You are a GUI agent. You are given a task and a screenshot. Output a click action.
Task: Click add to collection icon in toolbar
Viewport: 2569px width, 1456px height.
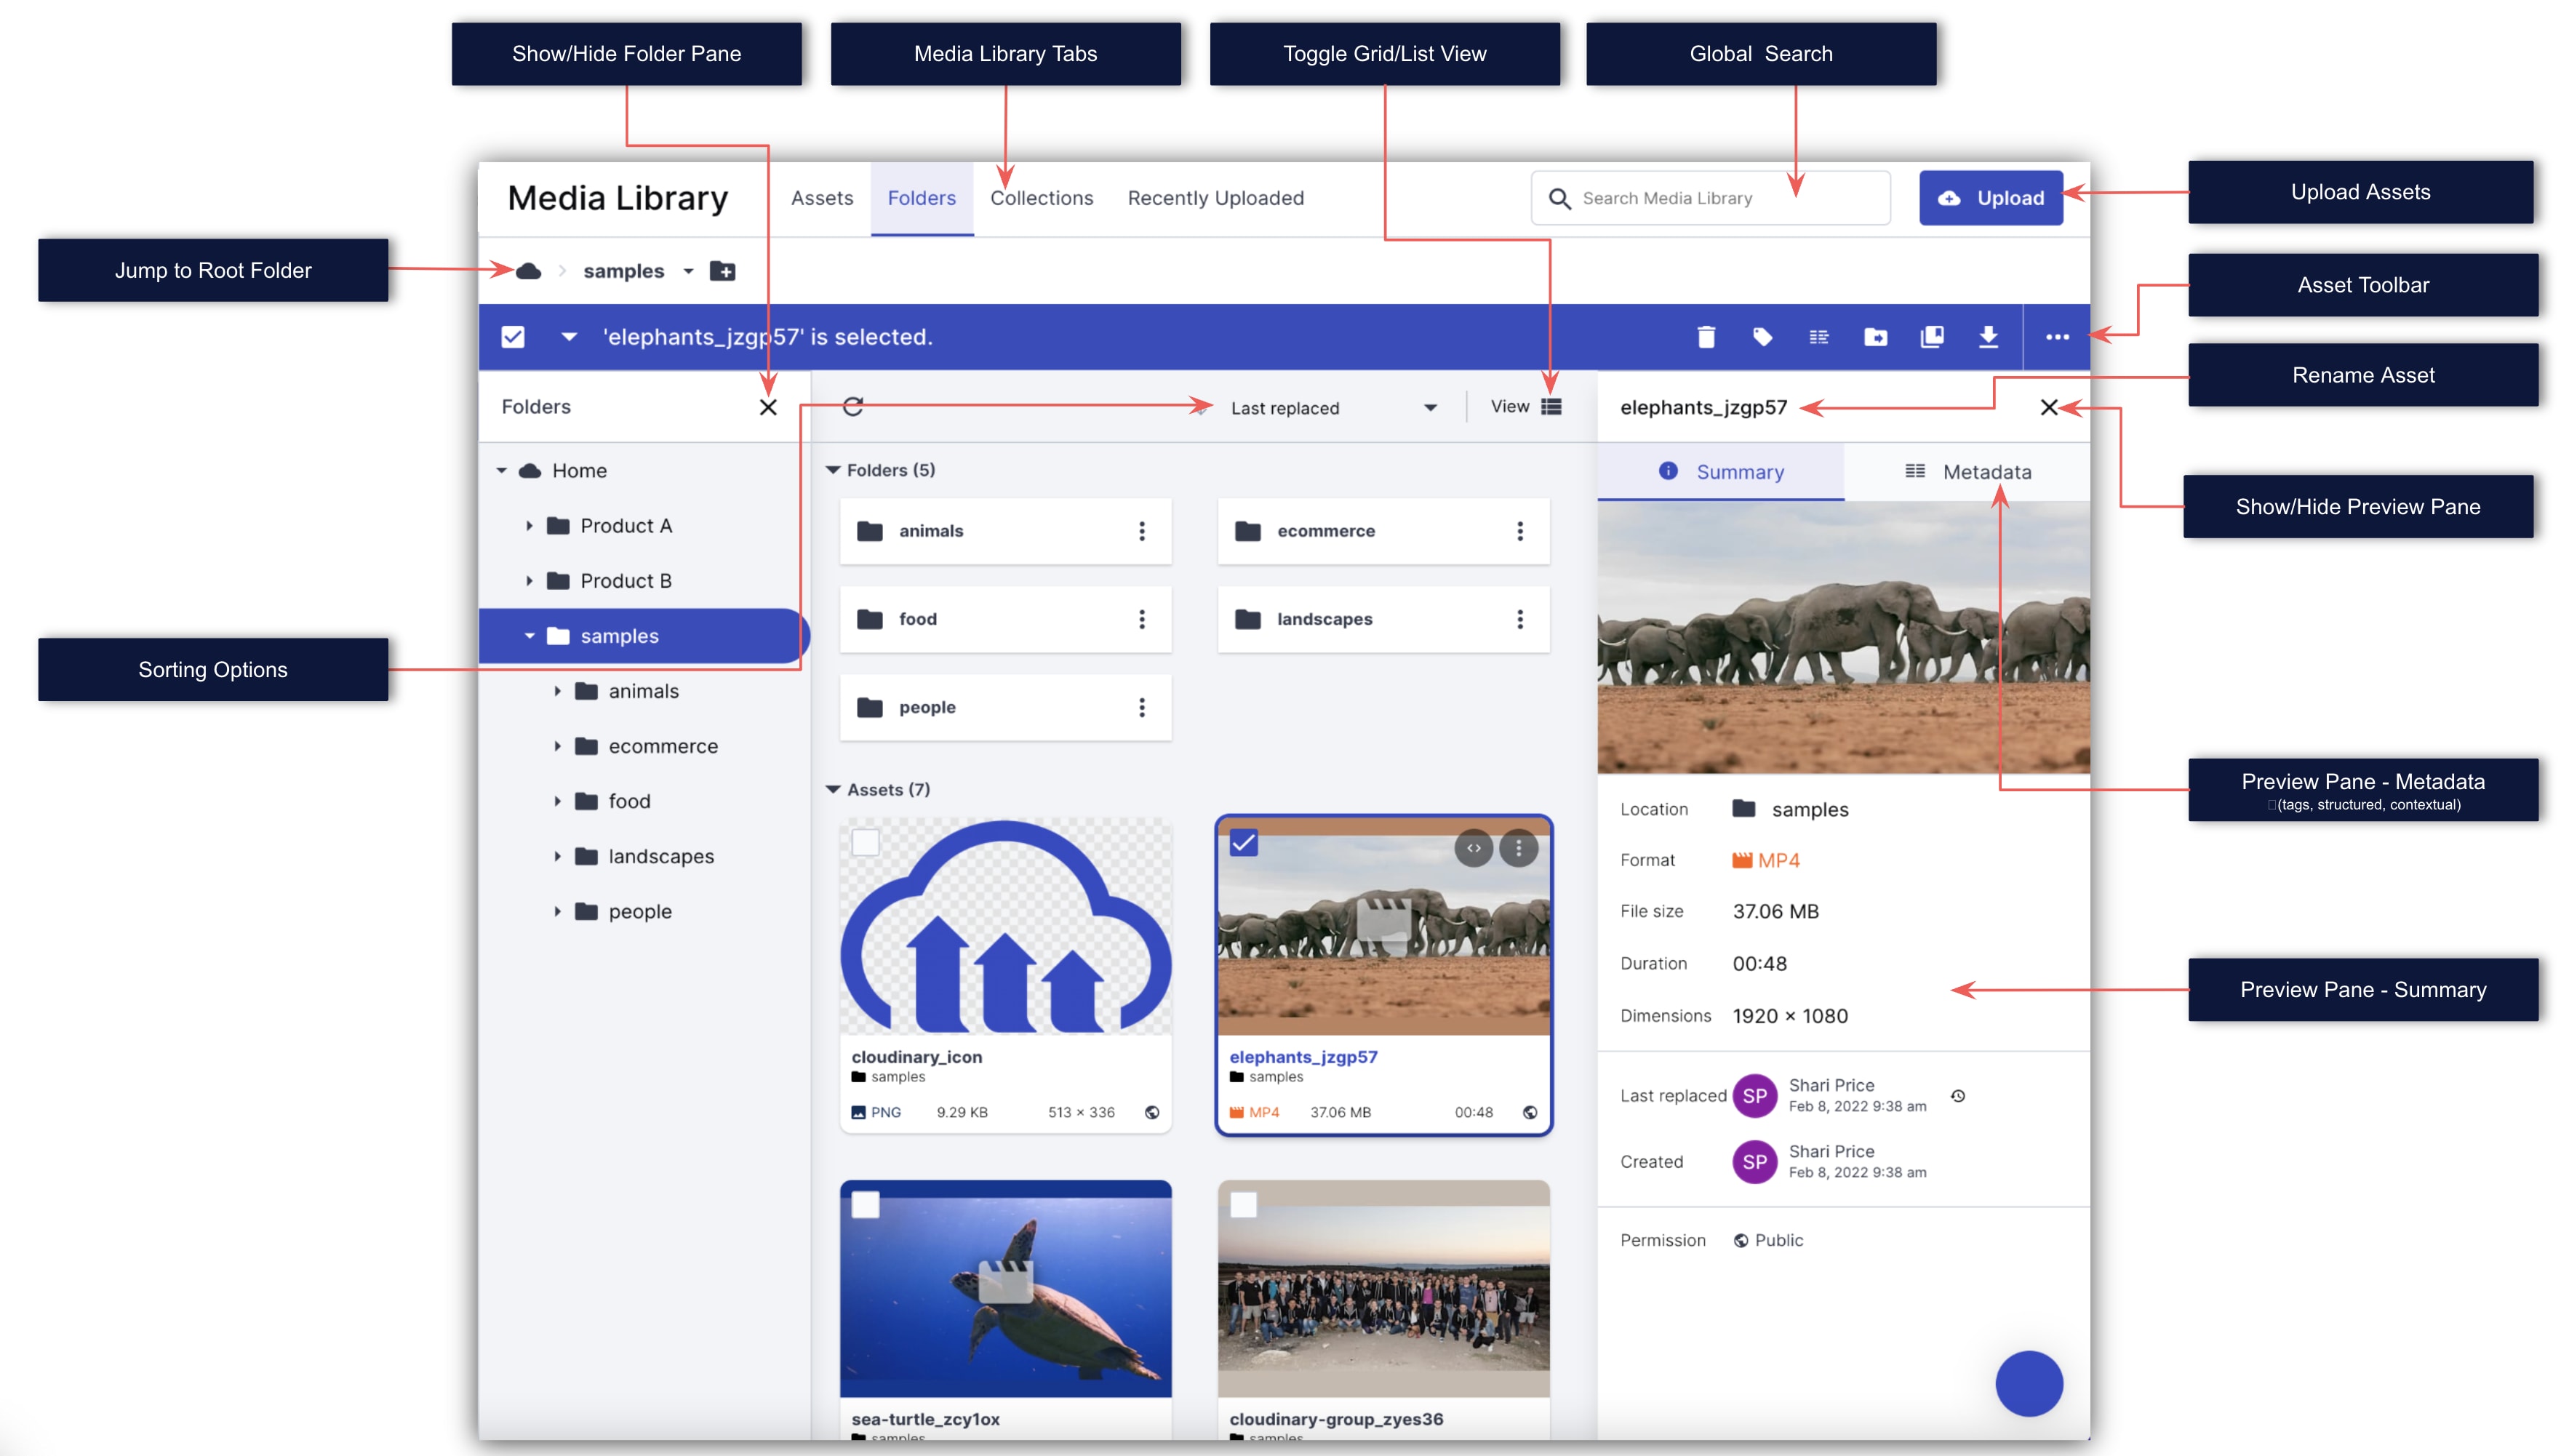pos(1932,337)
